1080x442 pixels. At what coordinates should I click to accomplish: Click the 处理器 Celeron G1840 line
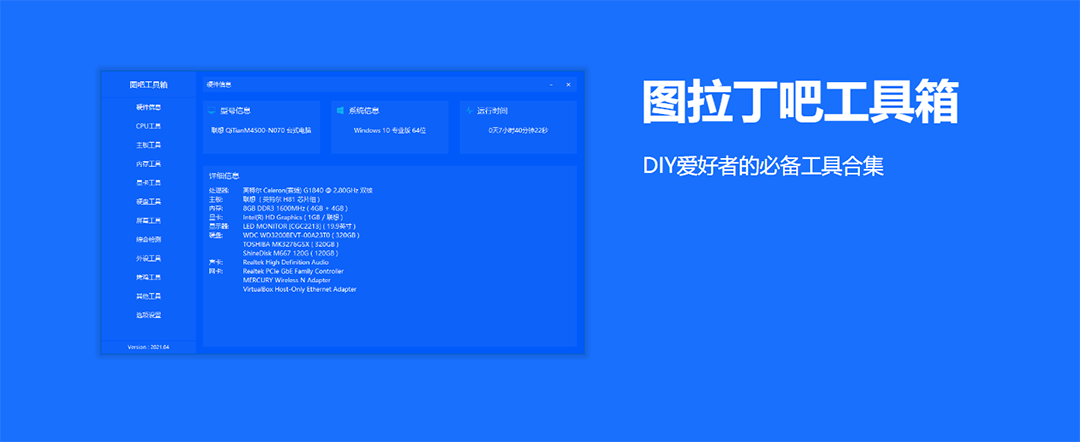coord(300,189)
